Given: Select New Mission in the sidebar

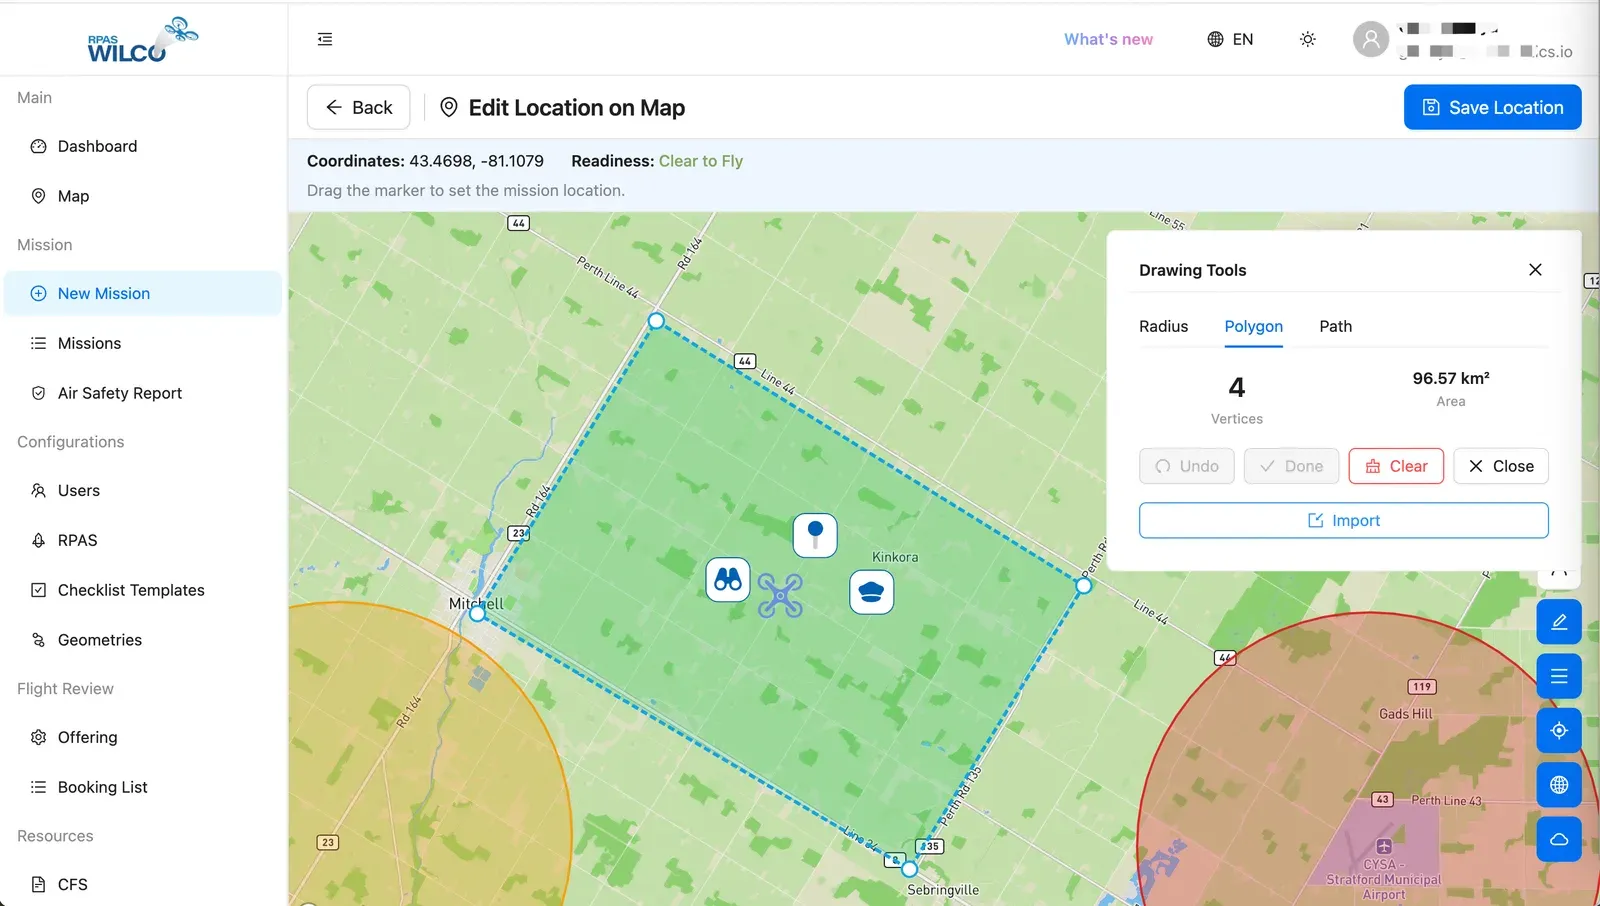Looking at the screenshot, I should (x=143, y=293).
